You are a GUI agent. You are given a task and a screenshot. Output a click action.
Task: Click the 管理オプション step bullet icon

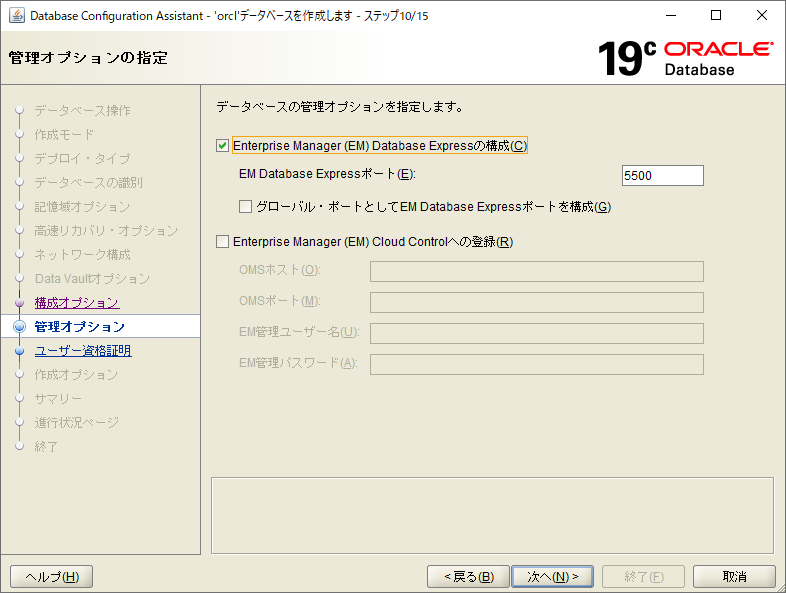coord(20,327)
